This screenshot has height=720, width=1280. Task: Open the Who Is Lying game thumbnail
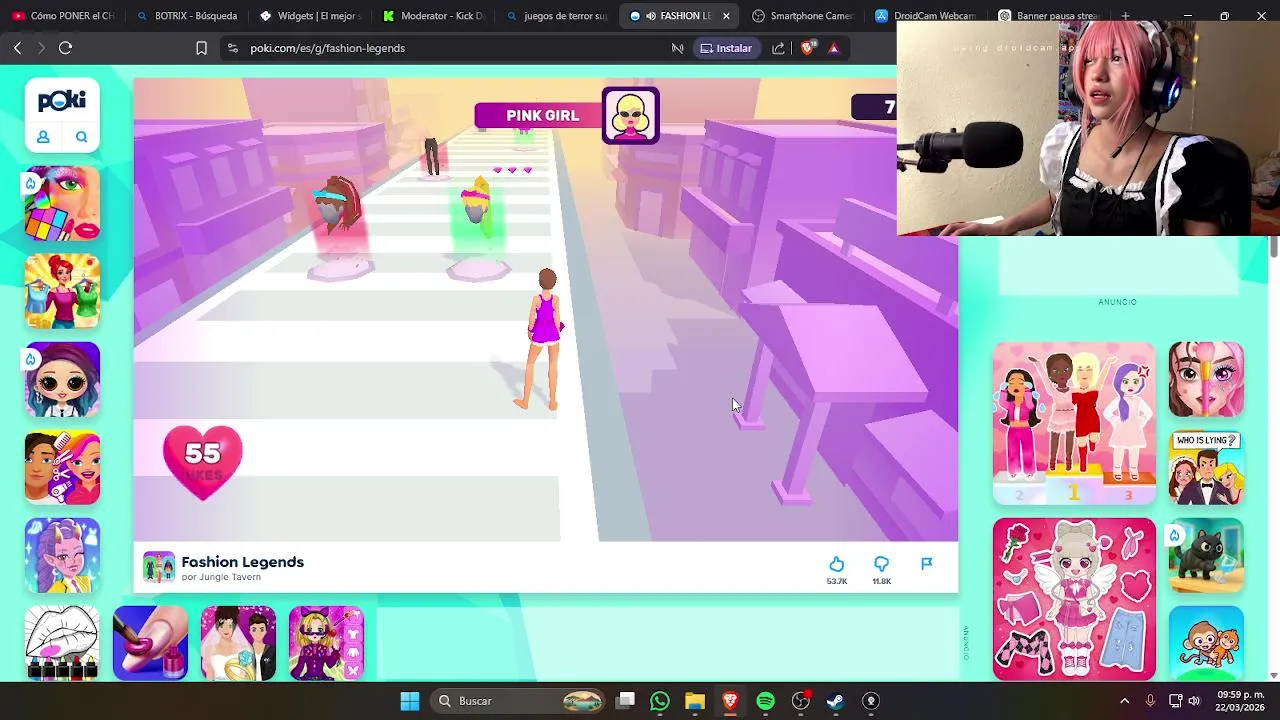[1206, 467]
